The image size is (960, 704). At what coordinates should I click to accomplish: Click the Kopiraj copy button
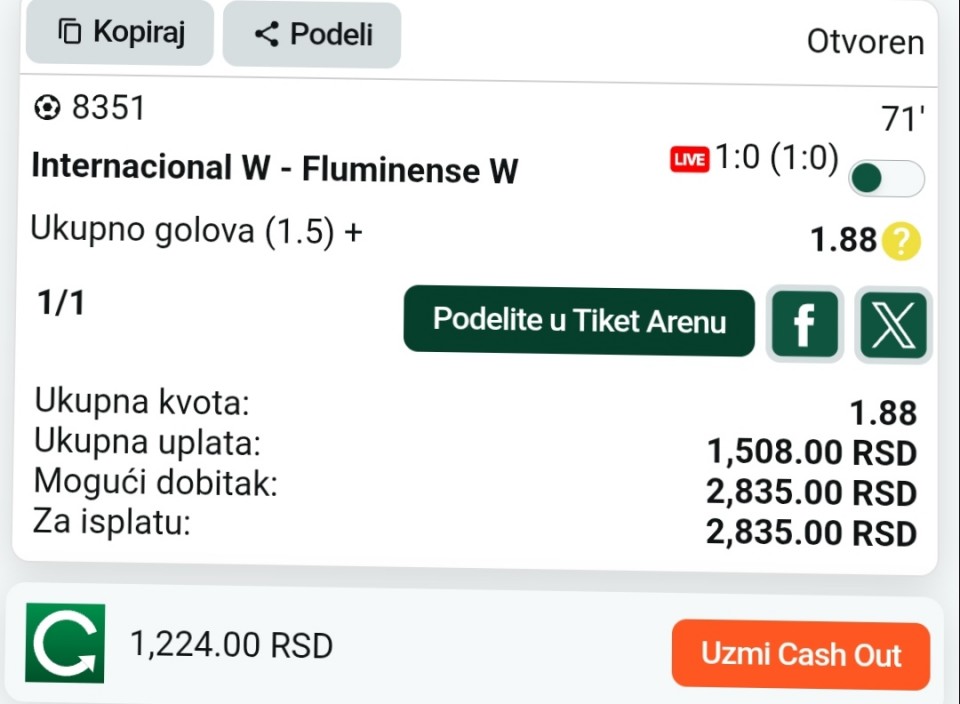(x=119, y=32)
